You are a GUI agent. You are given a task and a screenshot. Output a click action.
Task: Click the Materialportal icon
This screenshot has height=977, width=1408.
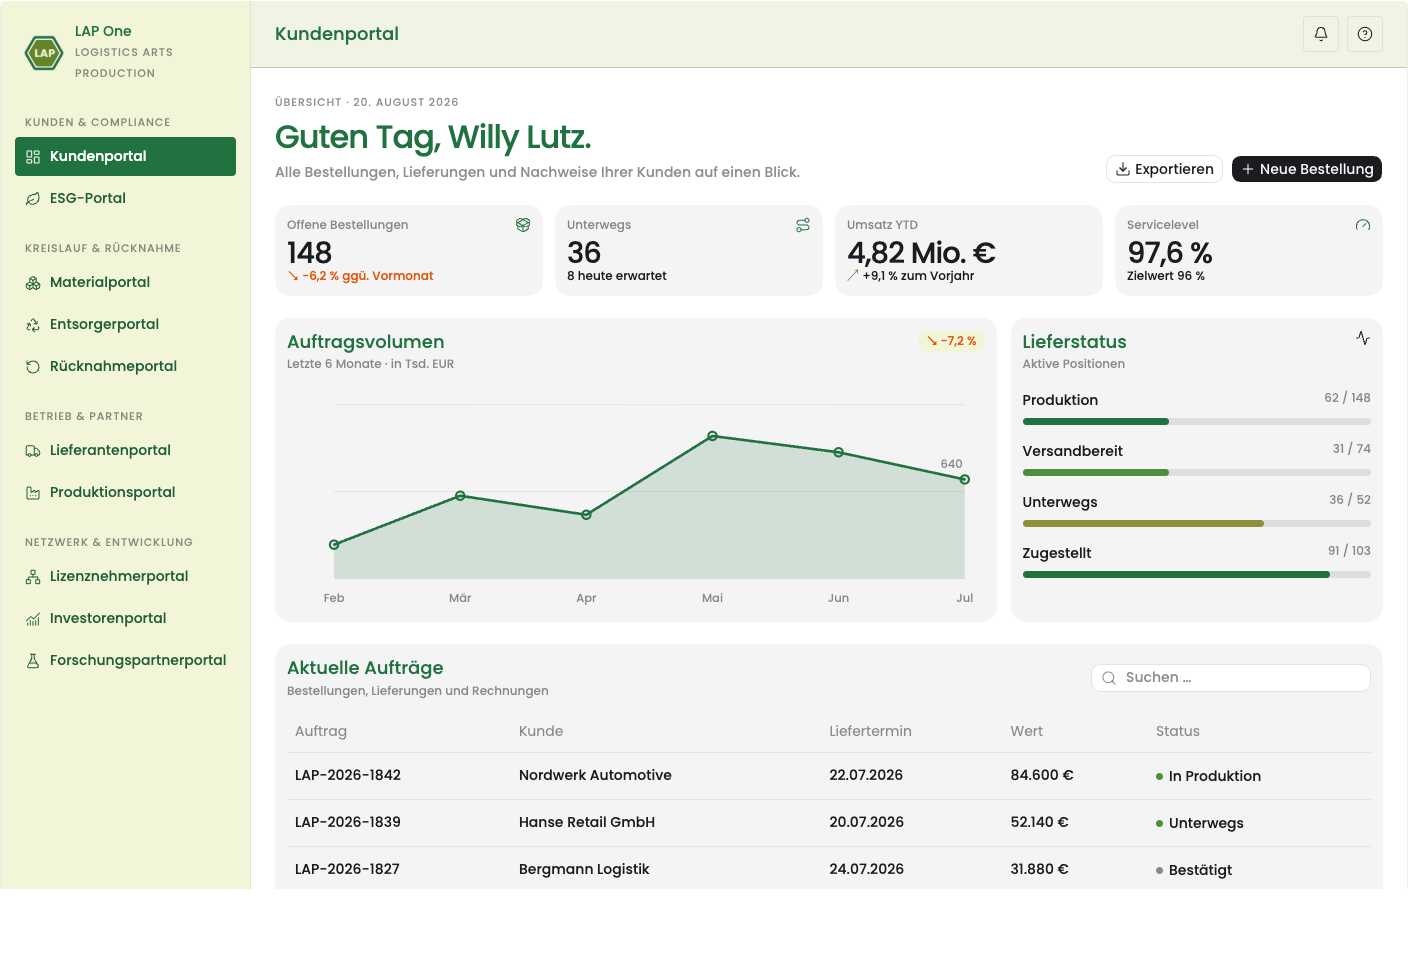click(33, 283)
